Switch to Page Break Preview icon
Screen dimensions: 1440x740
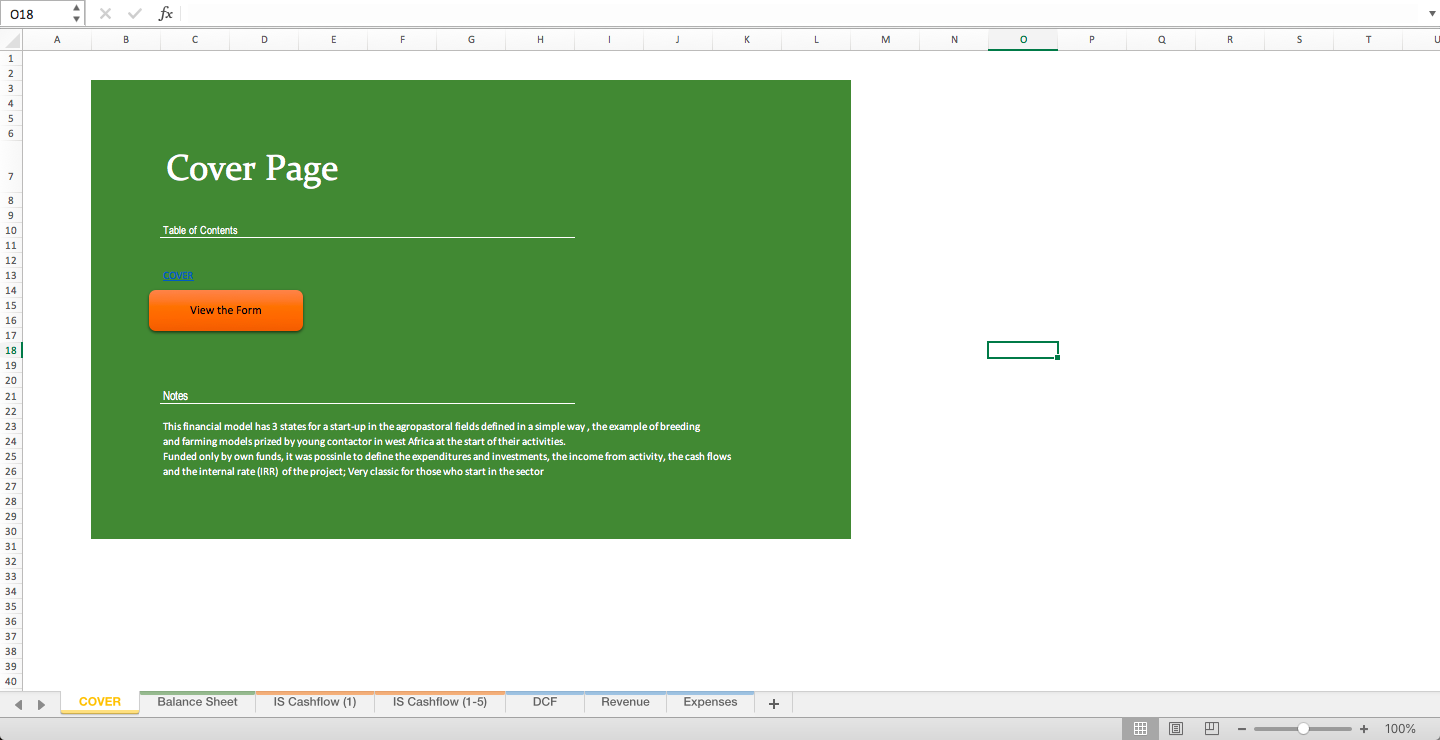coord(1212,729)
